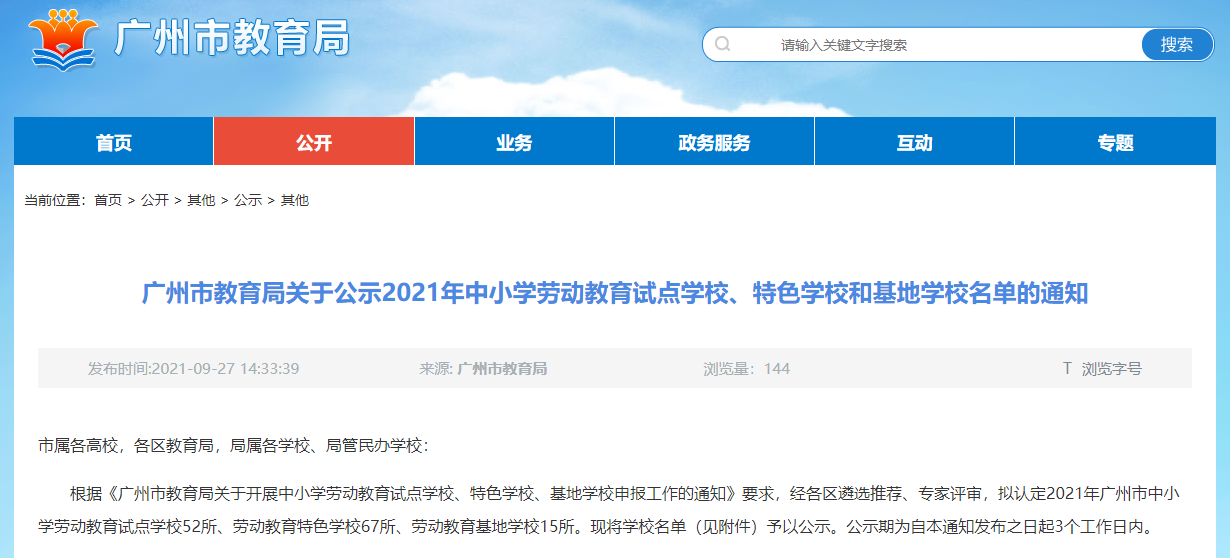Click the paragraph starting with 根据《广州市教育局
The image size is (1230, 558).
pos(611,508)
